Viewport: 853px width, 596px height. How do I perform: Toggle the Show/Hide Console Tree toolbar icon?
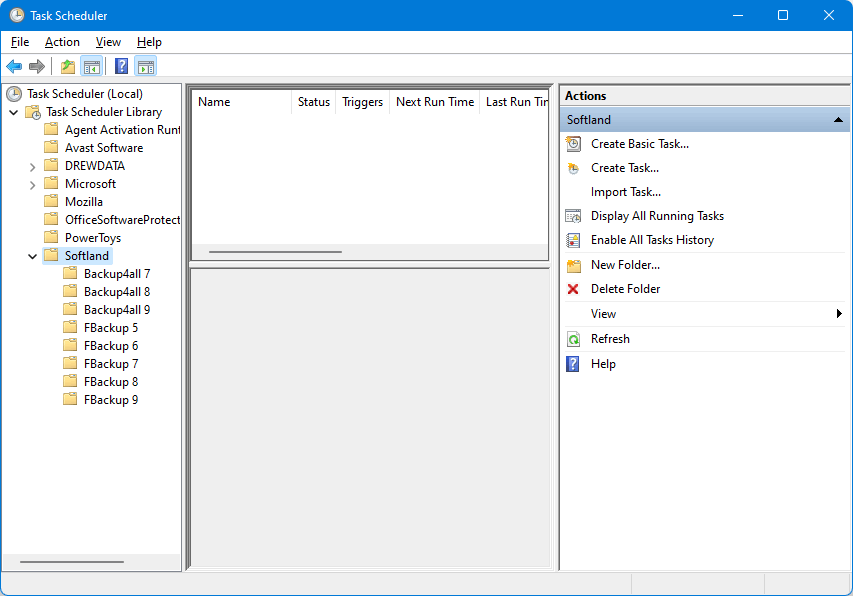click(x=90, y=66)
